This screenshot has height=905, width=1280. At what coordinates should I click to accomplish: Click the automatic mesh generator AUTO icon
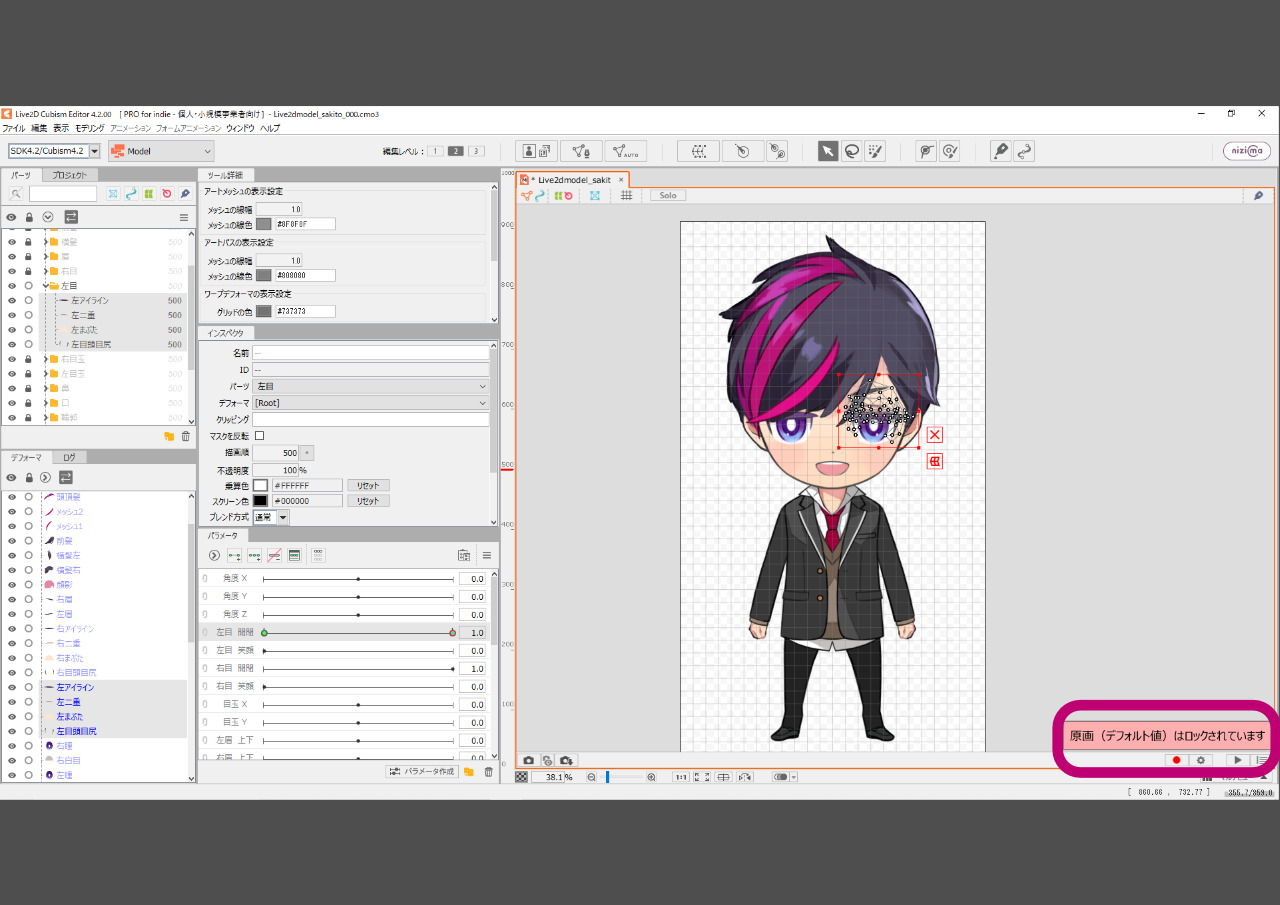(625, 151)
